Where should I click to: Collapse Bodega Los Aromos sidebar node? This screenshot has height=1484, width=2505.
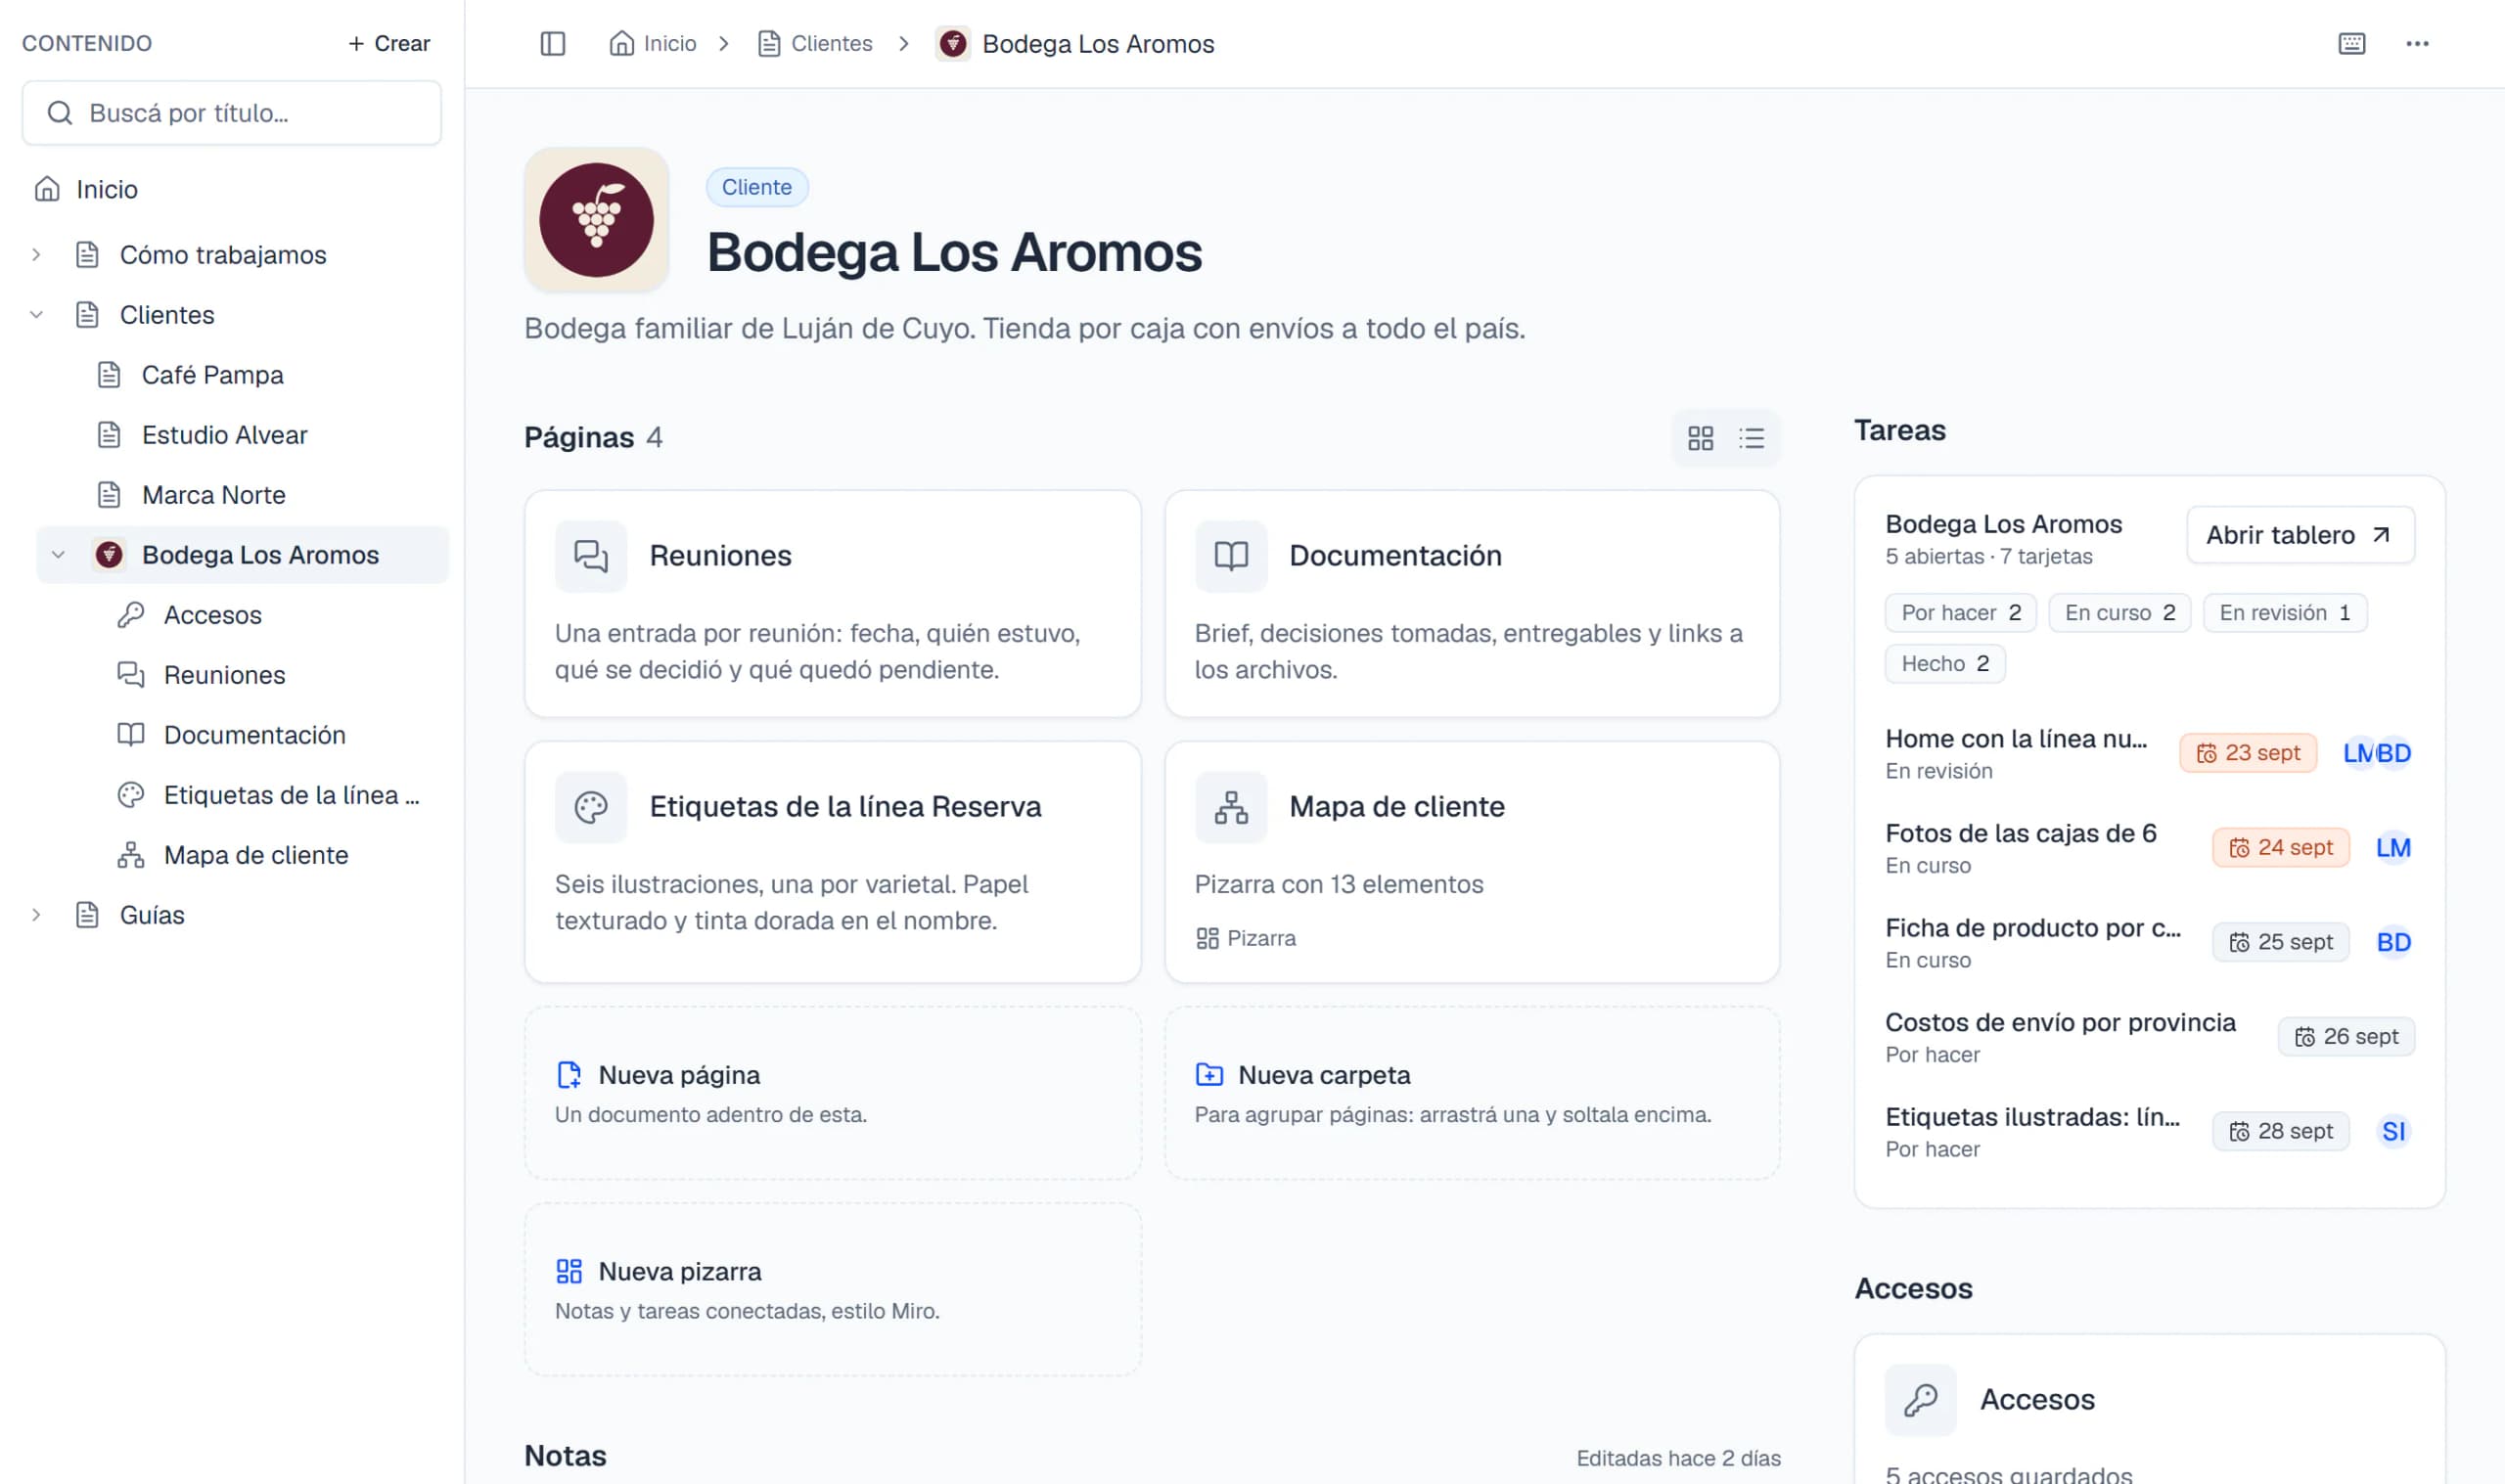point(58,555)
